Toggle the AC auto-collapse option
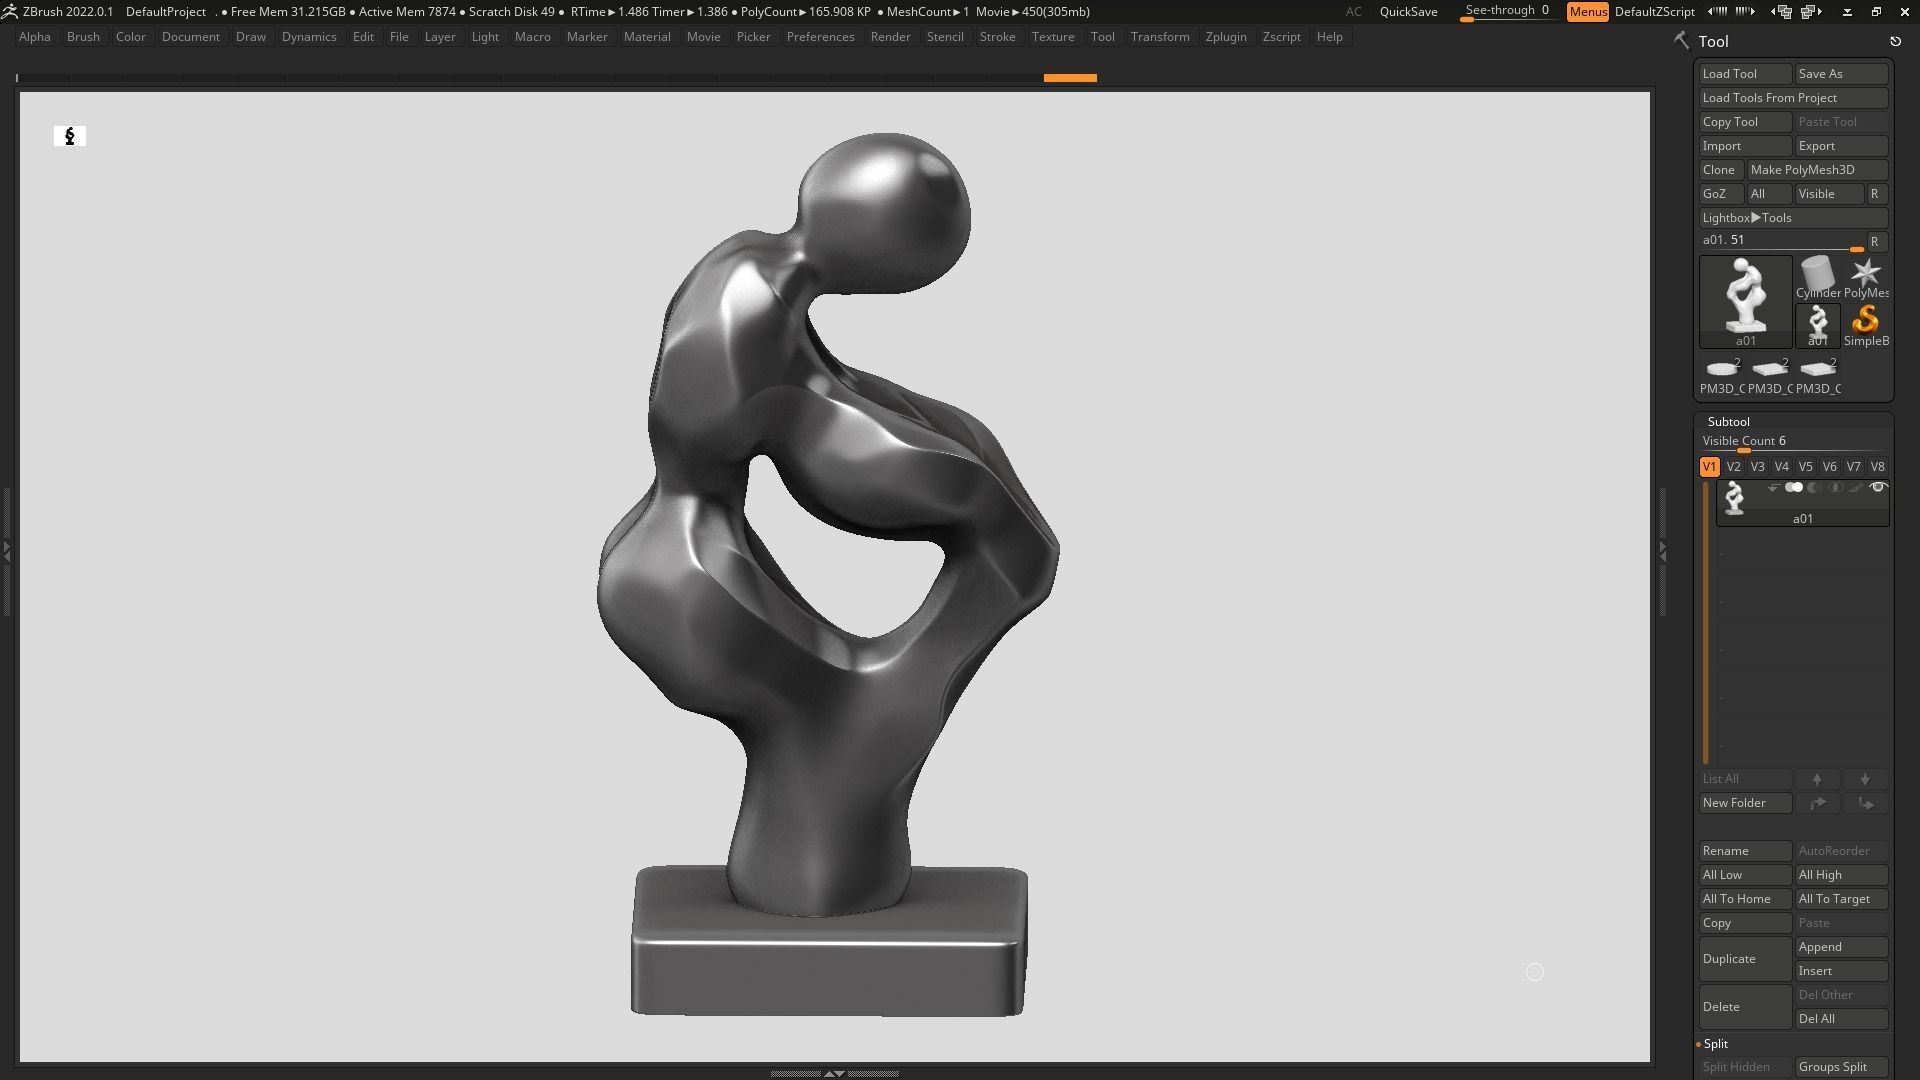The image size is (1920, 1080). coord(1353,12)
